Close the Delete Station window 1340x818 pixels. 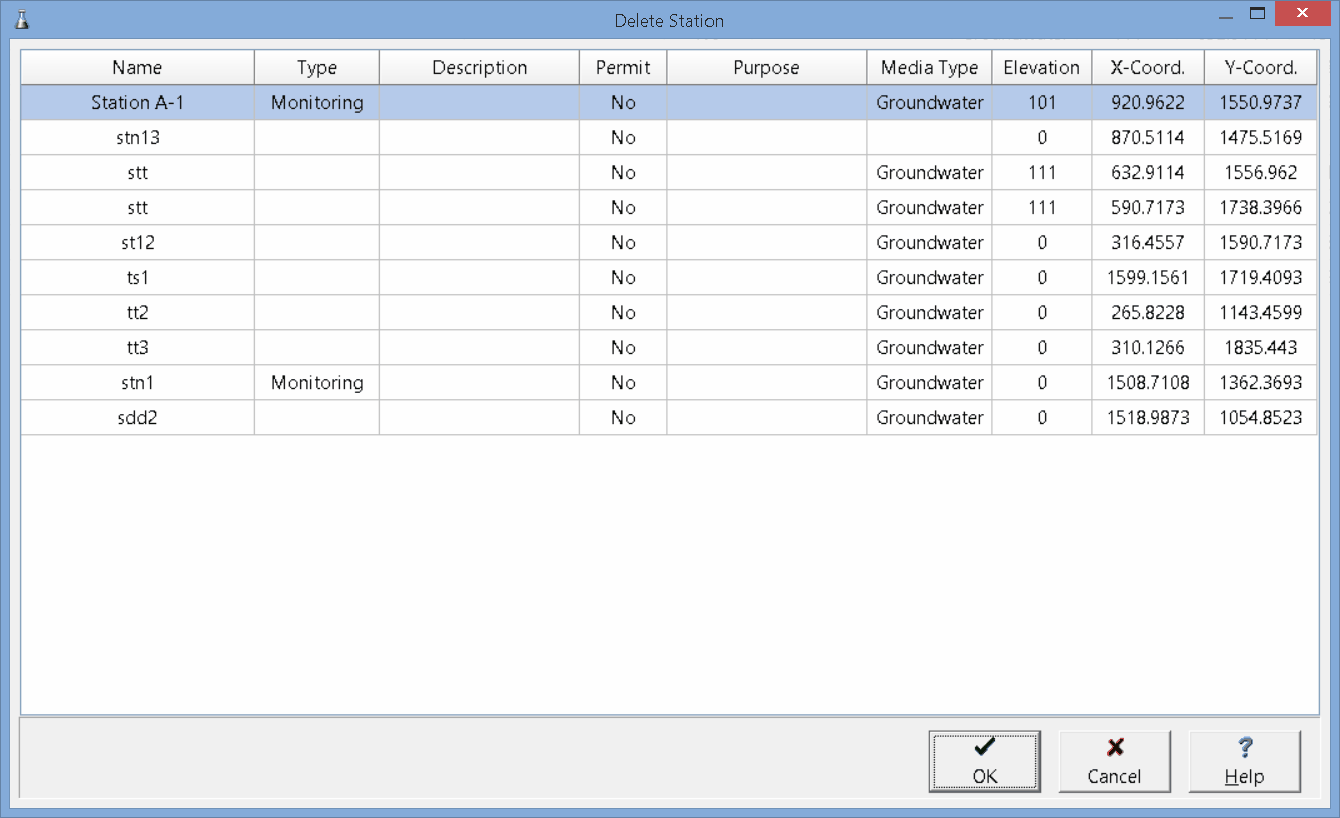[1300, 14]
